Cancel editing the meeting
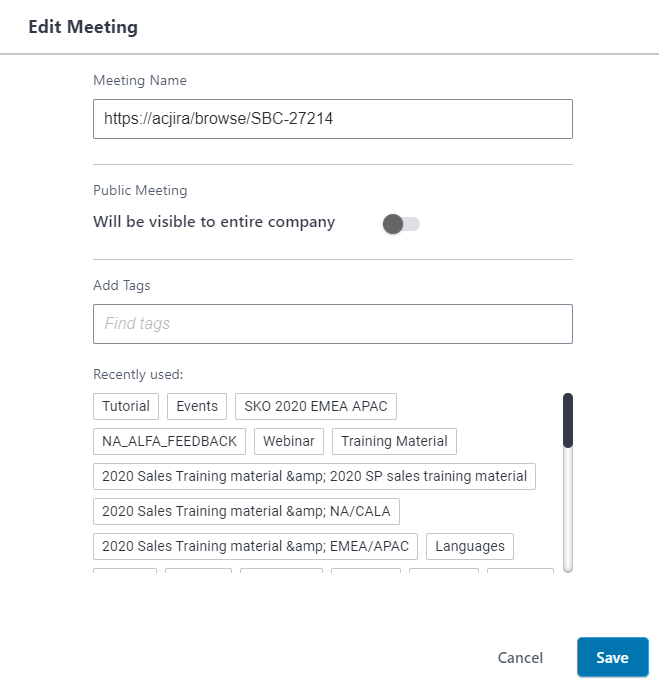Viewport: 659px width, 687px height. pos(520,657)
